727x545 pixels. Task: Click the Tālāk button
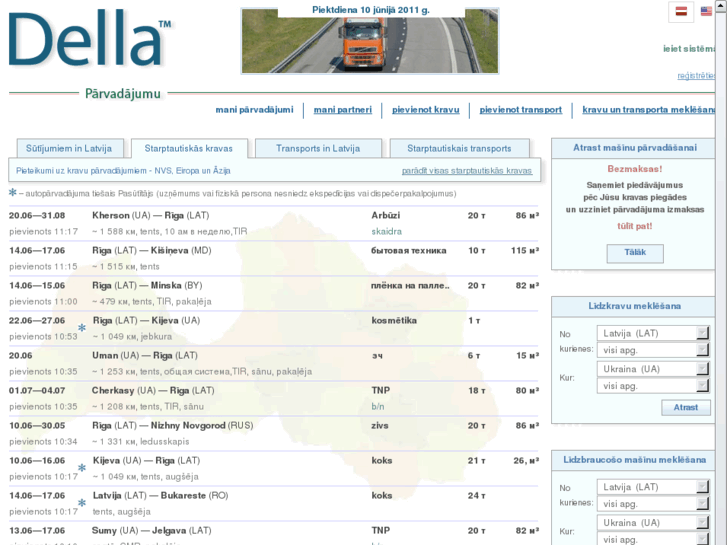(635, 253)
